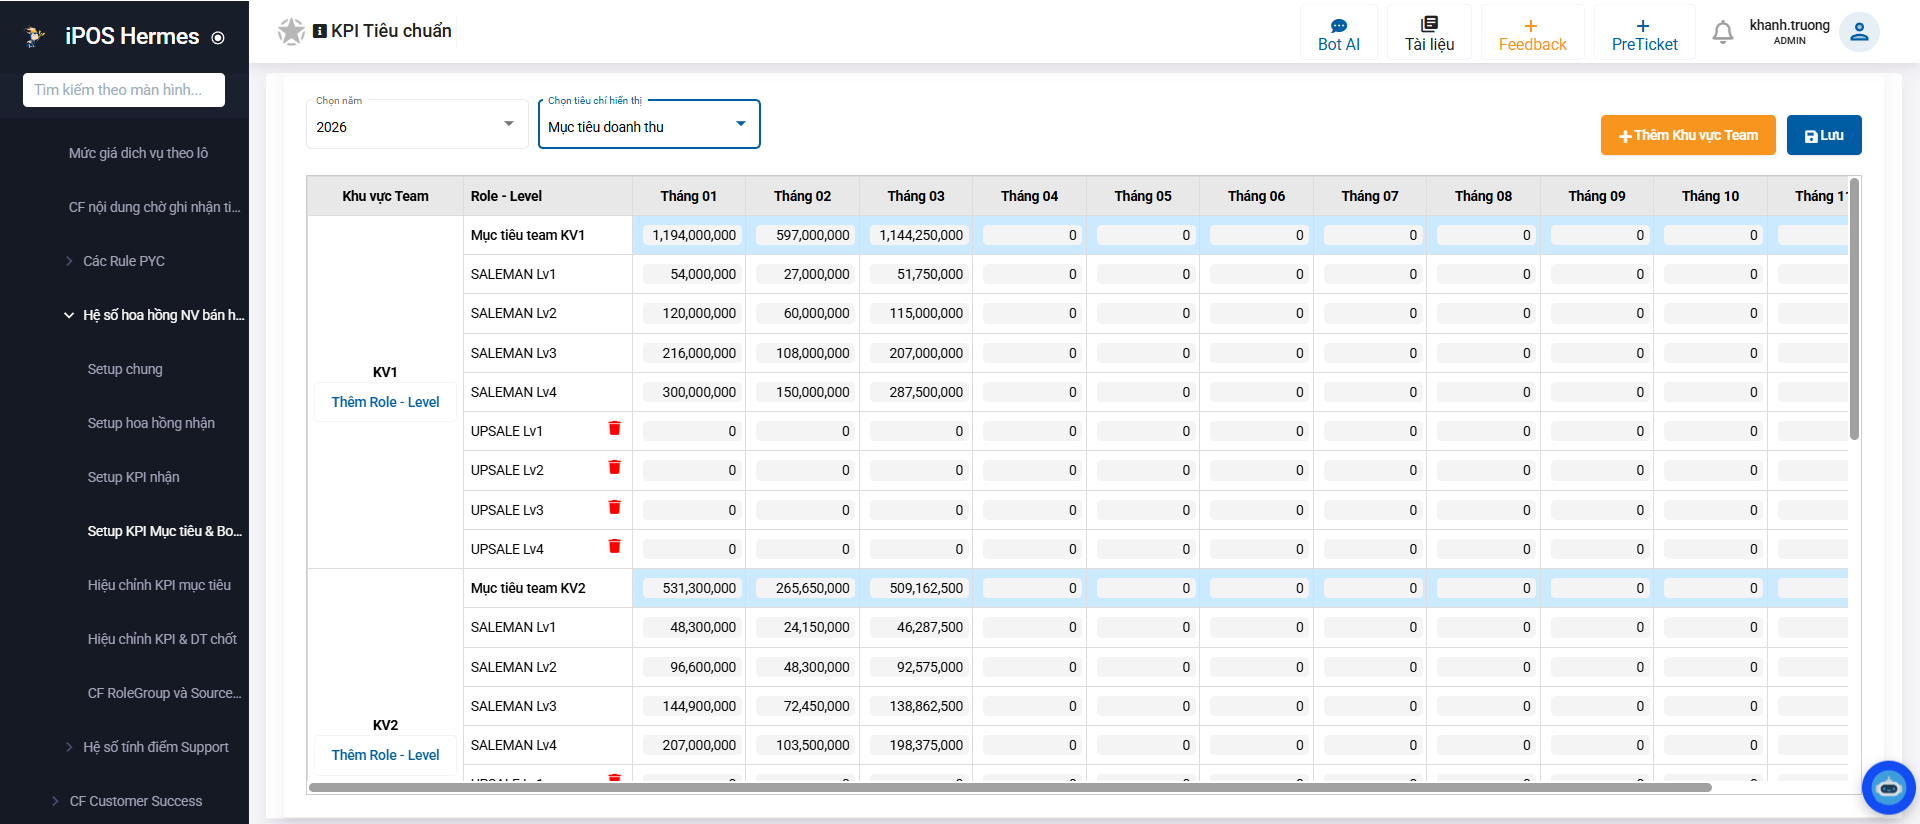Click the Tháng 01 column header
Viewport: 1920px width, 824px height.
(689, 196)
